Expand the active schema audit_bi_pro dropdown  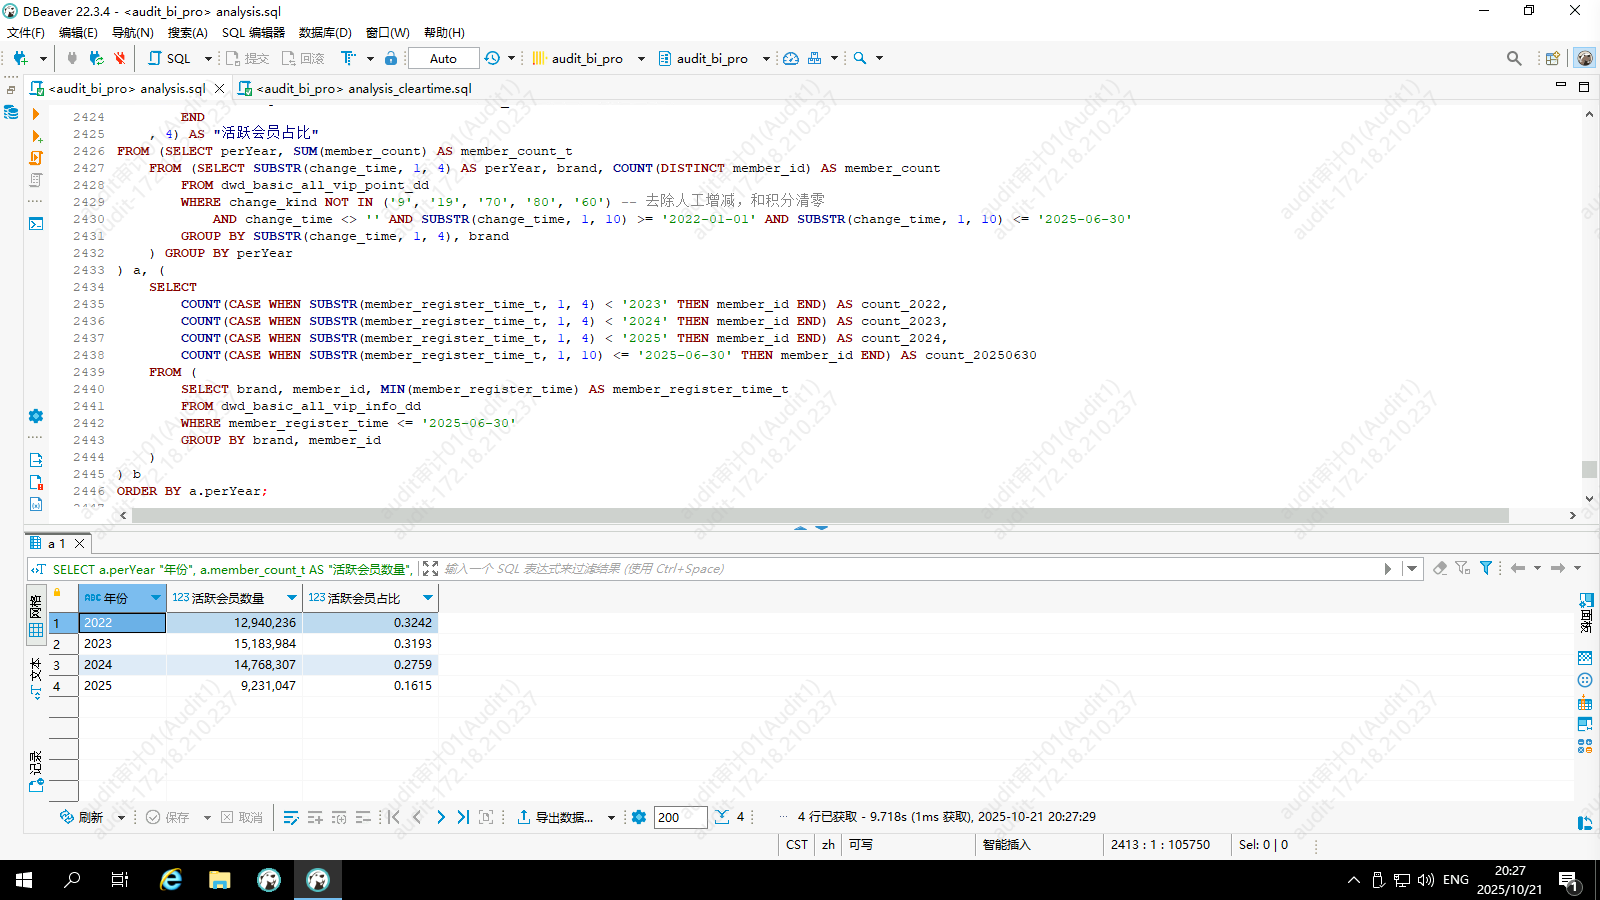(x=766, y=58)
